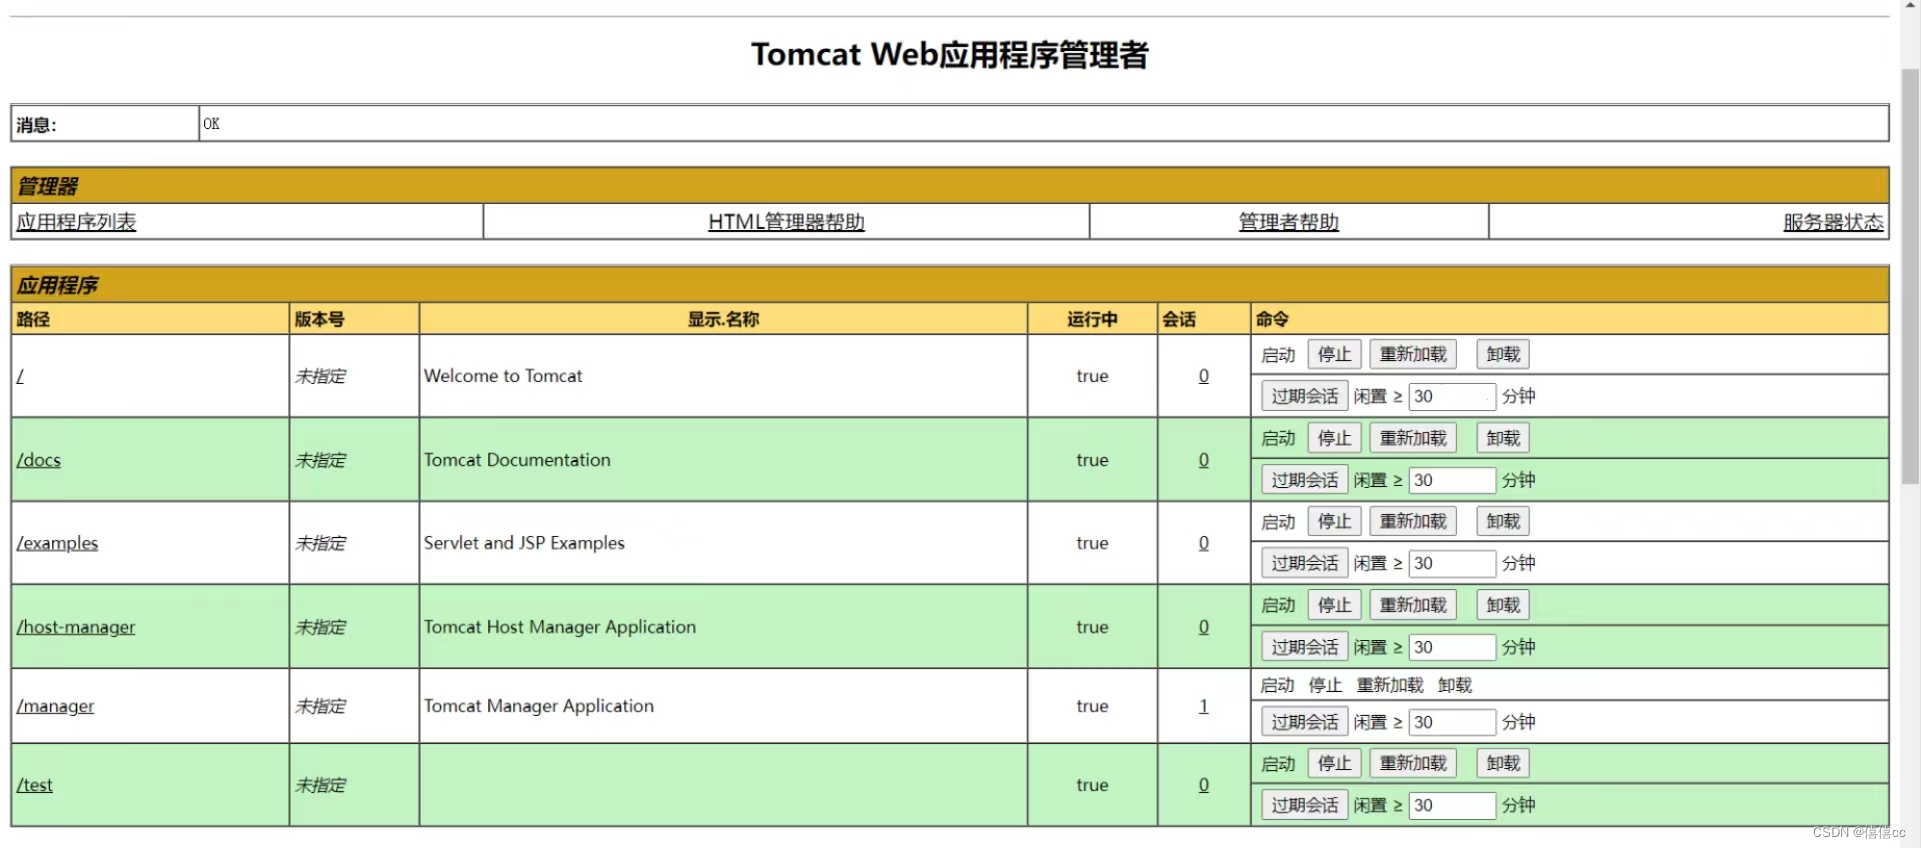
Task: Open the HTML管理器帮助 link
Action: click(x=786, y=222)
